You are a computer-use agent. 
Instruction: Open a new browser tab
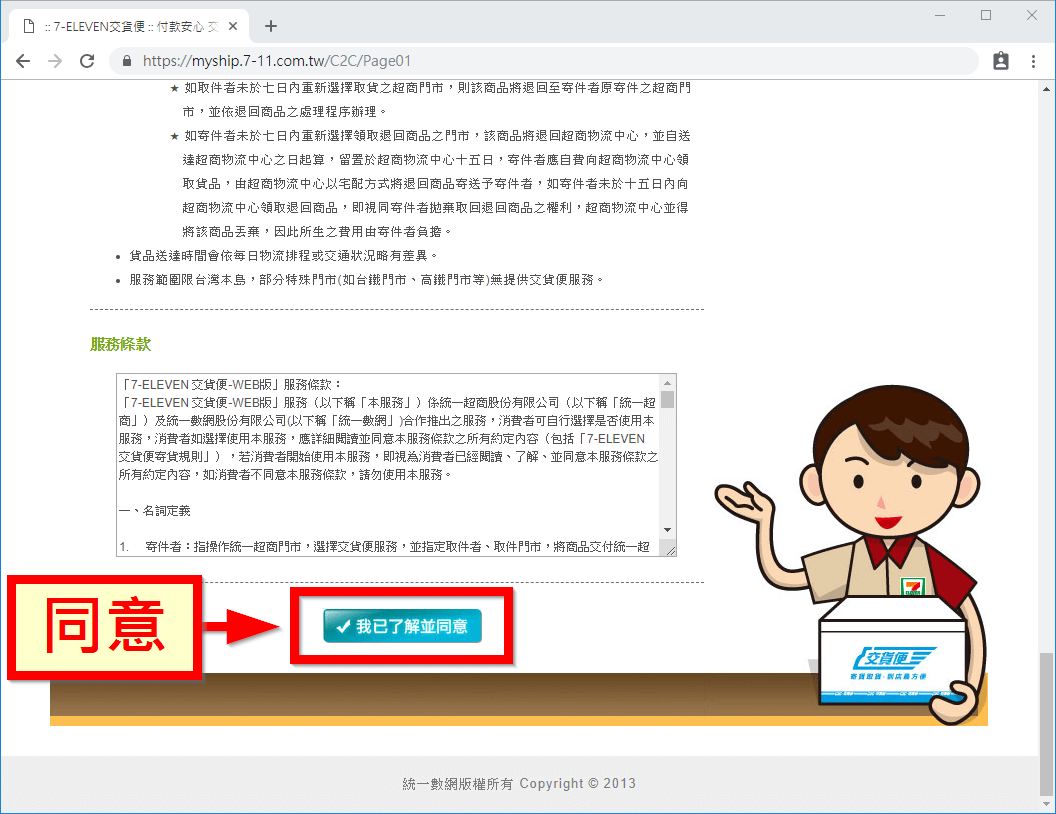pos(270,26)
